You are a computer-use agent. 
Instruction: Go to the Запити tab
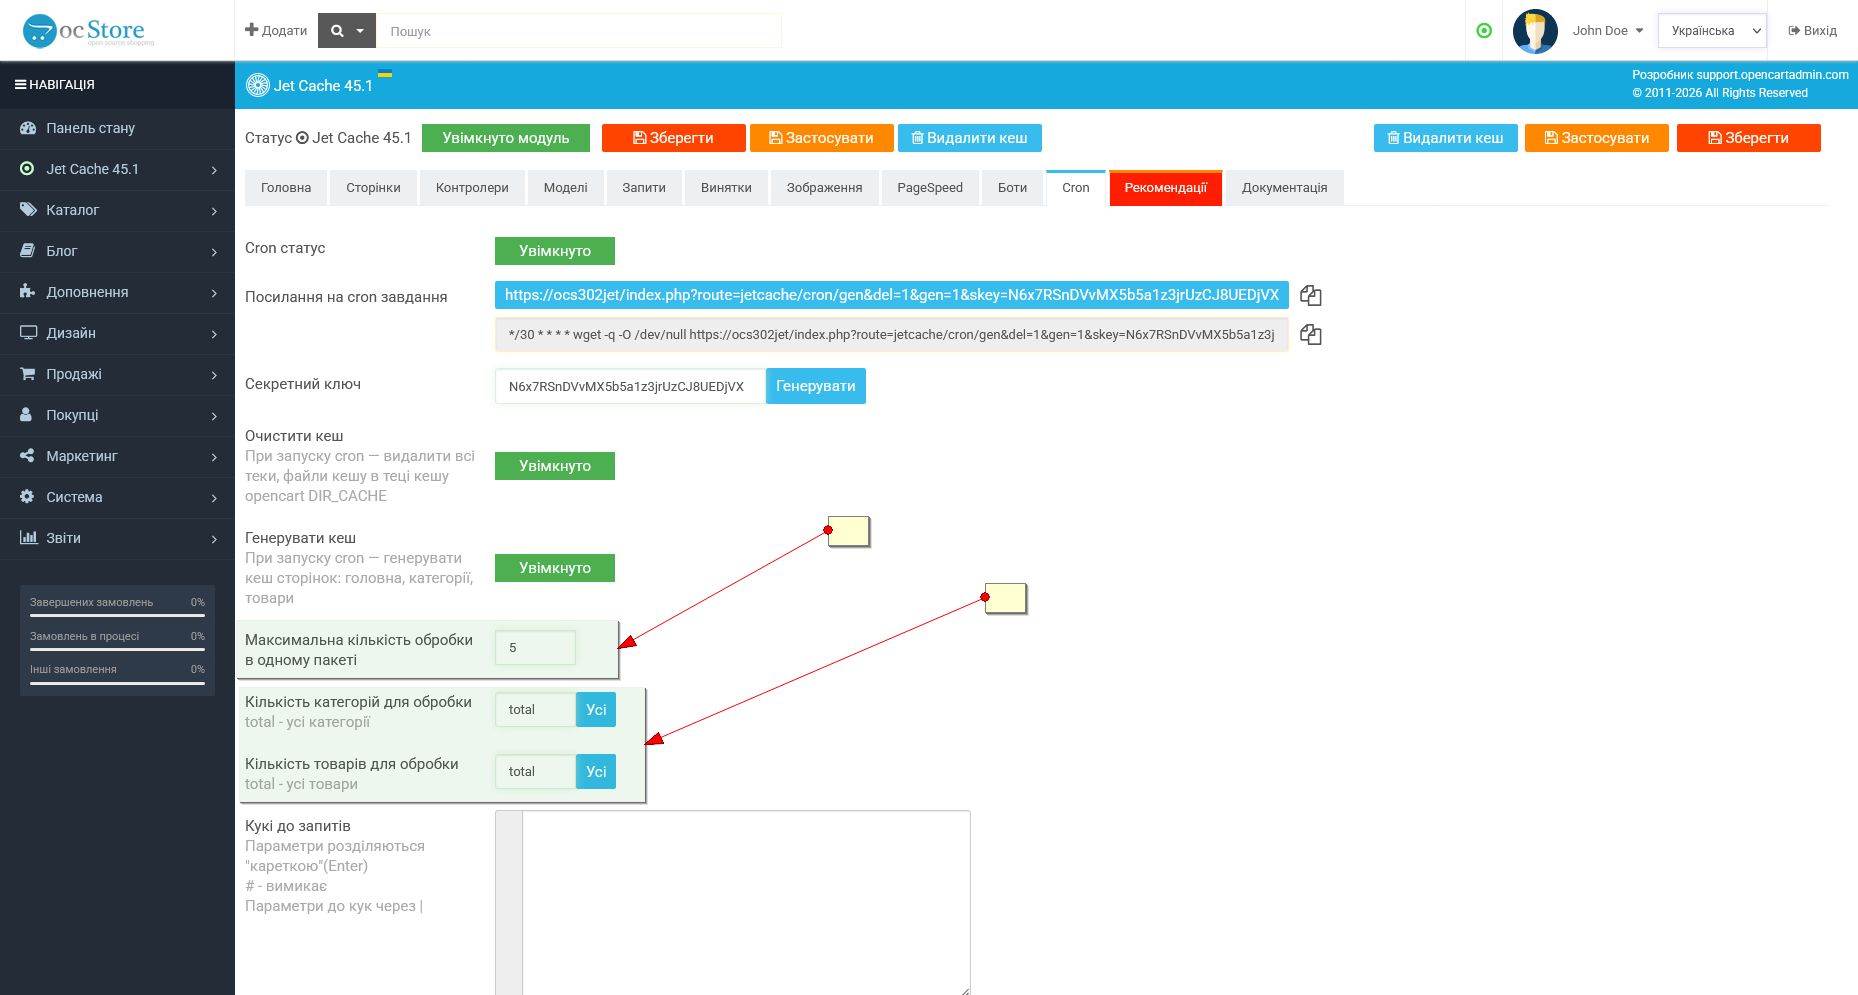tap(644, 188)
